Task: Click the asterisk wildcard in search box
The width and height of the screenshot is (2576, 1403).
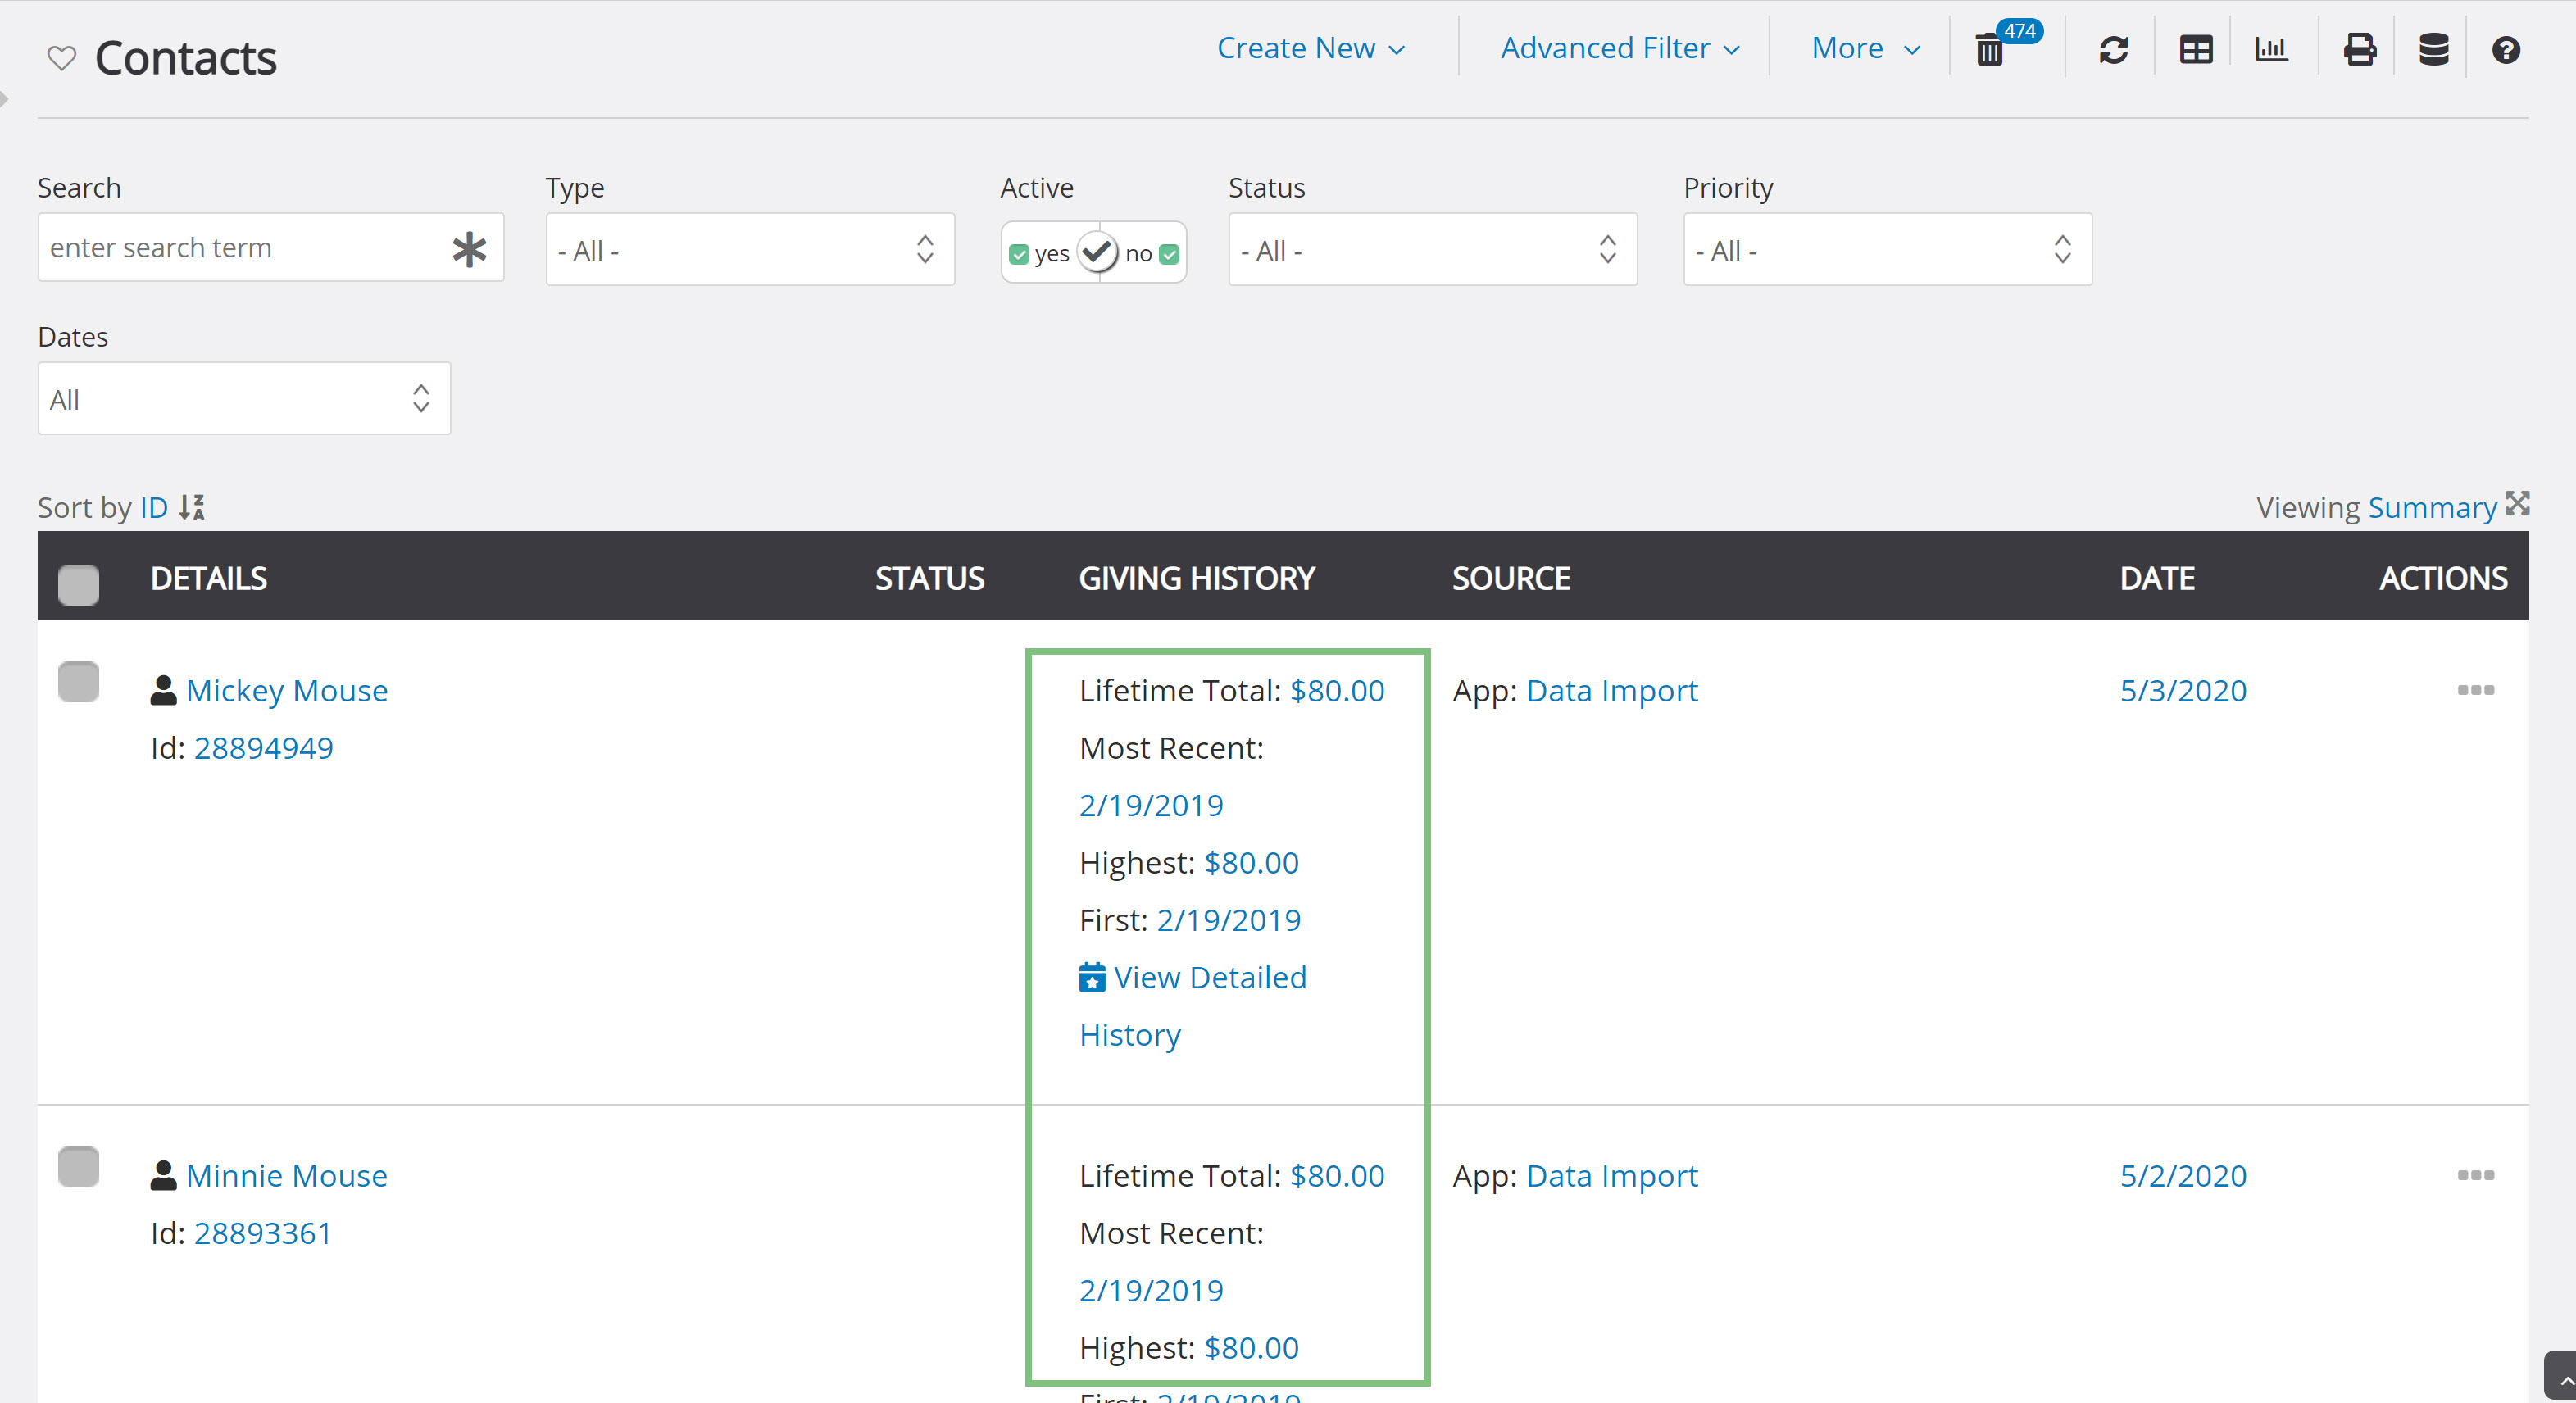Action: click(469, 248)
